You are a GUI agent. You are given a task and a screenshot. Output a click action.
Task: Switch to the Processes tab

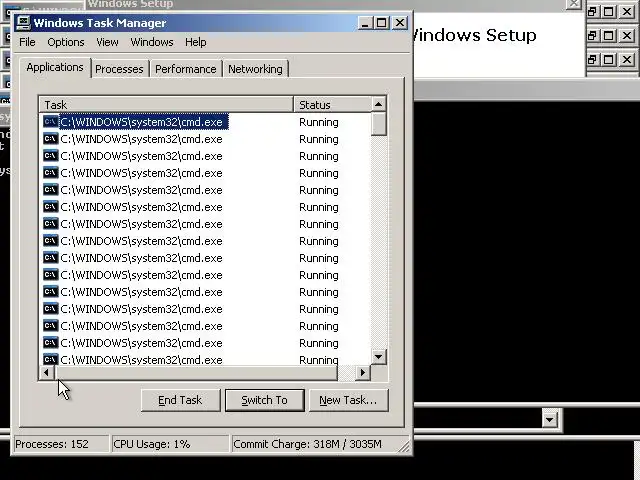(x=119, y=69)
